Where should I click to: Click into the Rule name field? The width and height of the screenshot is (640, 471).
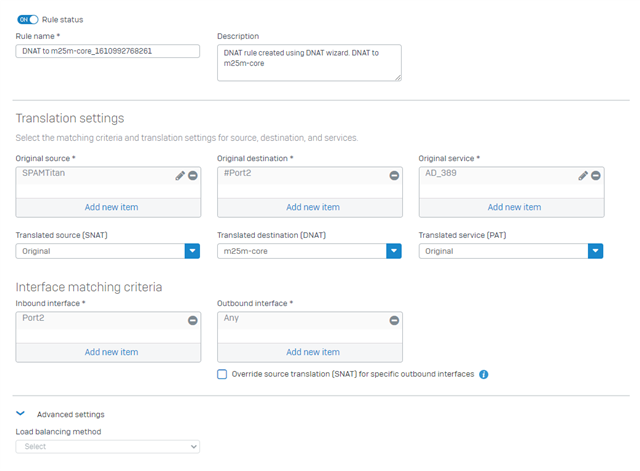tap(108, 51)
